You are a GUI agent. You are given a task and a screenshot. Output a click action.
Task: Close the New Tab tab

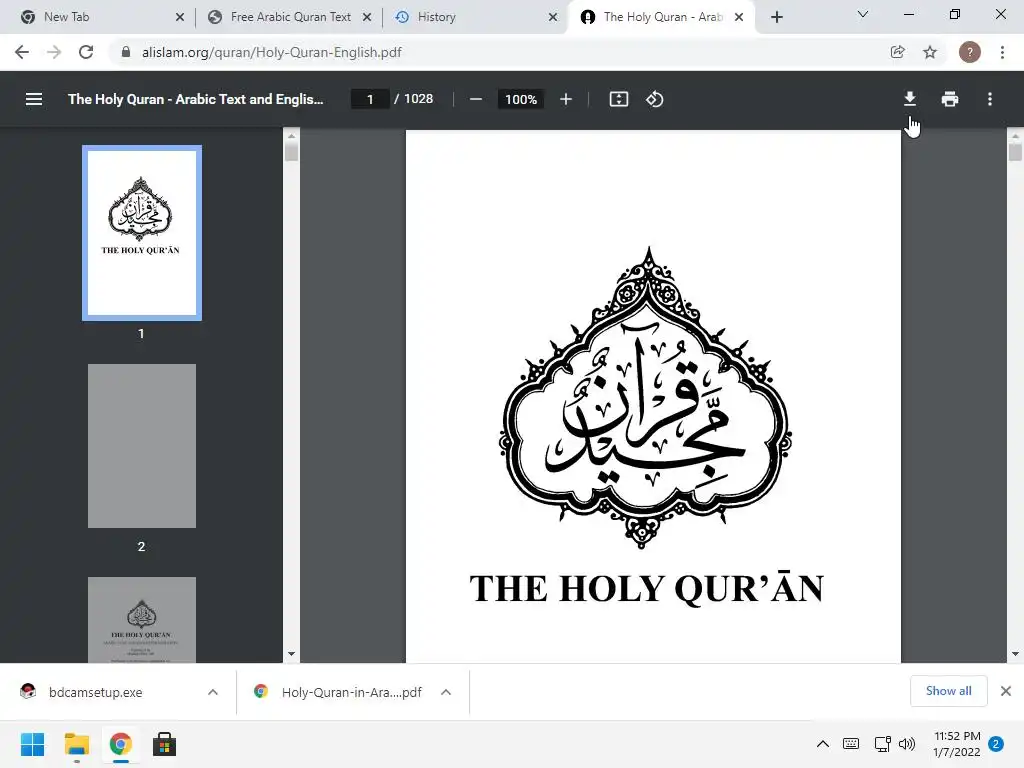coord(180,18)
